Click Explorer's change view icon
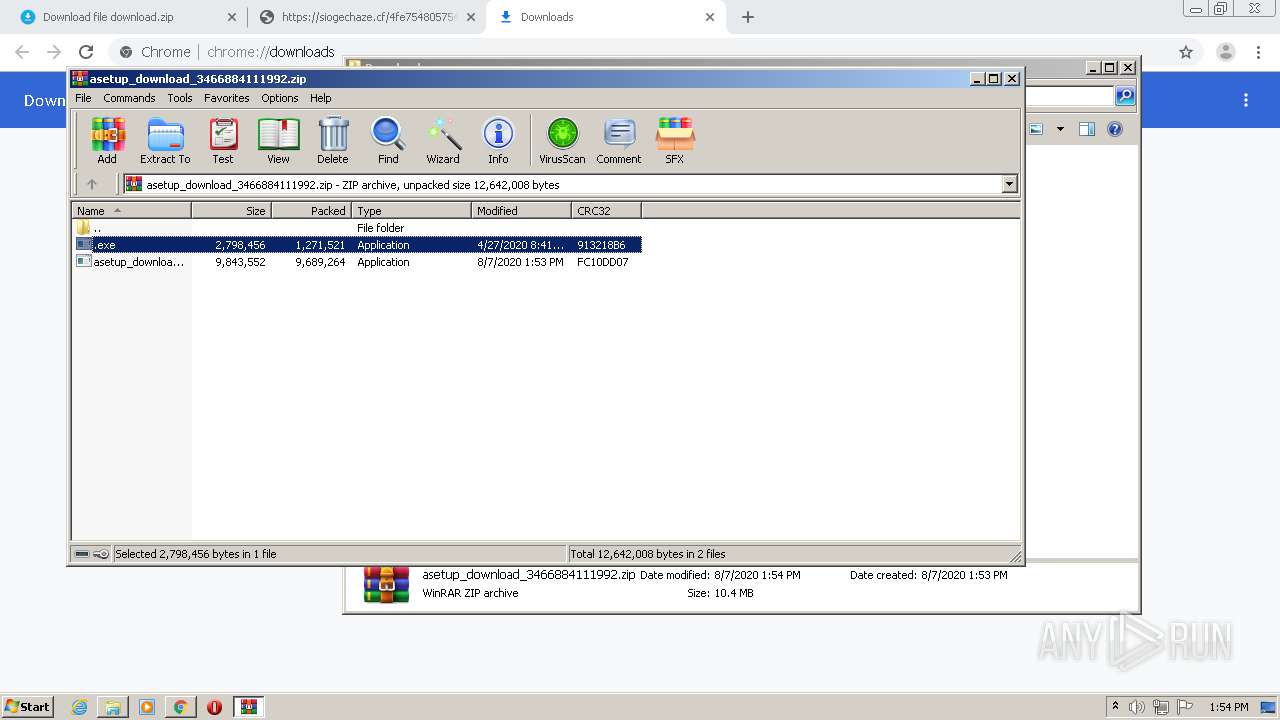Viewport: 1280px width, 720px height. [1036, 129]
